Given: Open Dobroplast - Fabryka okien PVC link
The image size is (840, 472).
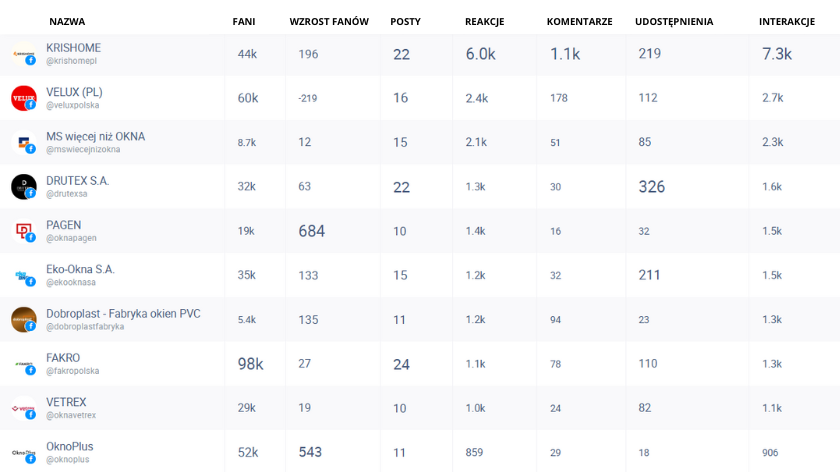Looking at the screenshot, I should point(123,313).
